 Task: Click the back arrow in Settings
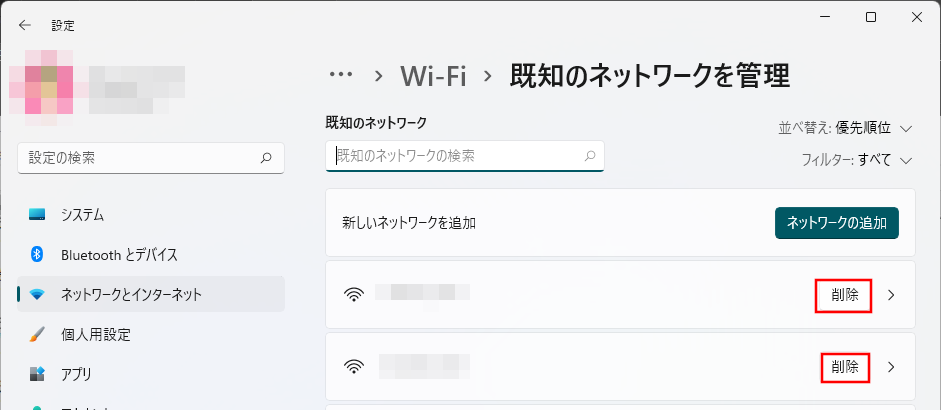[x=25, y=25]
